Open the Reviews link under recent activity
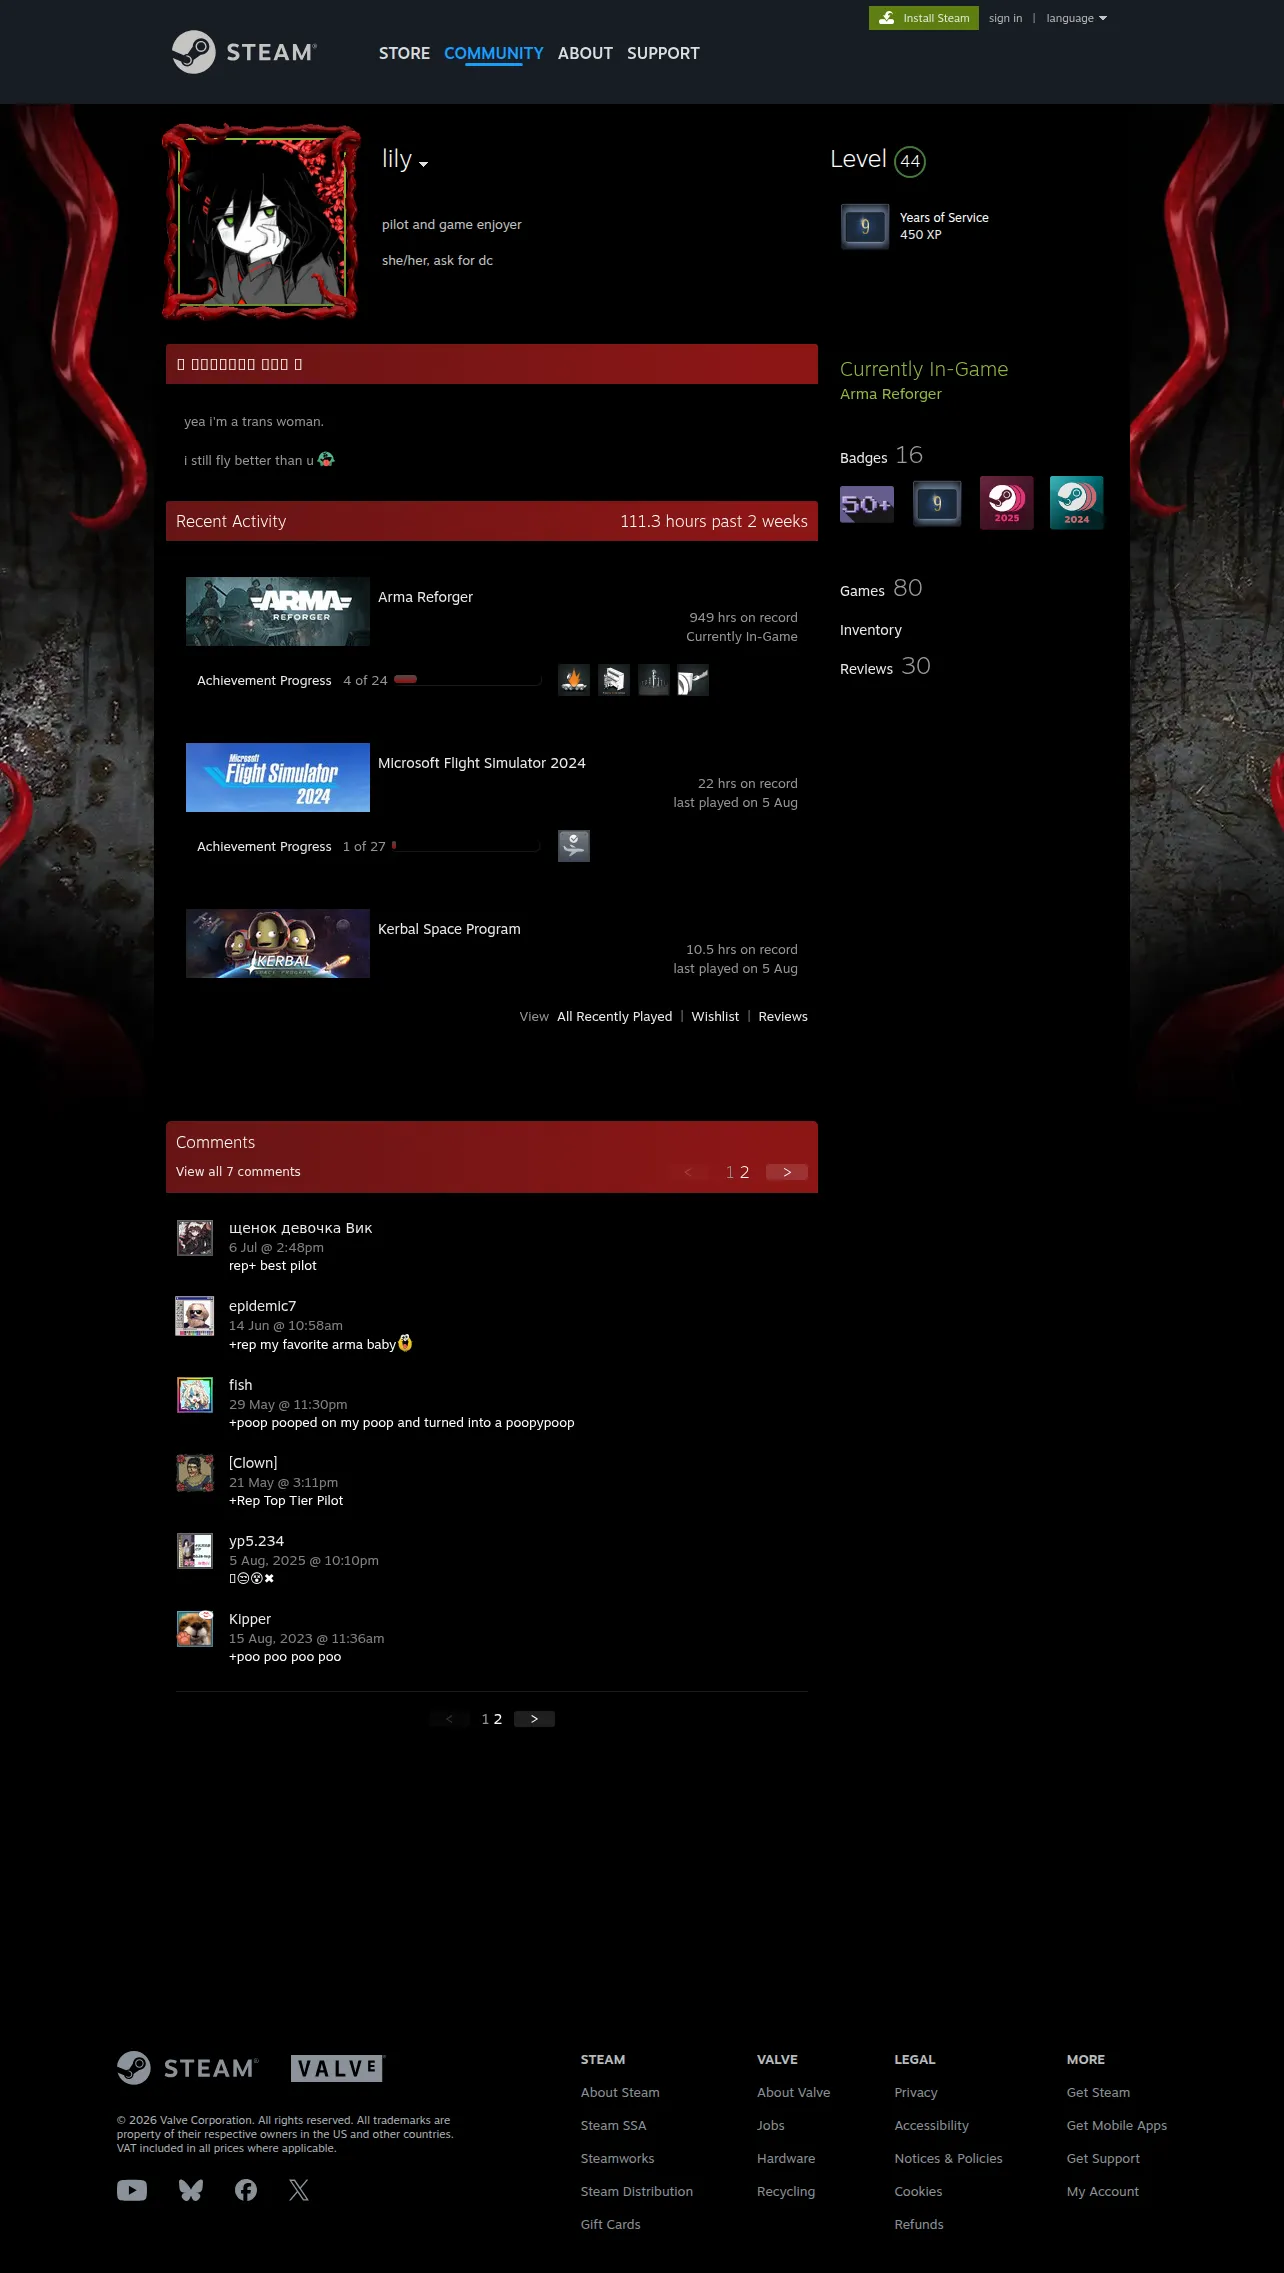1284x2273 pixels. 783,1016
